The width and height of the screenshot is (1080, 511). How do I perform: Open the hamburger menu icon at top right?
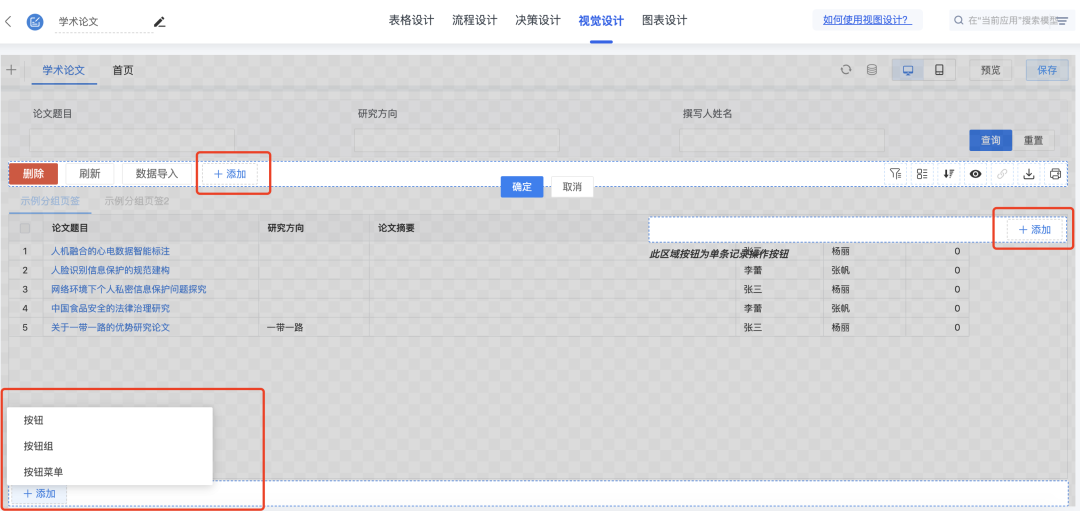coord(1061,21)
